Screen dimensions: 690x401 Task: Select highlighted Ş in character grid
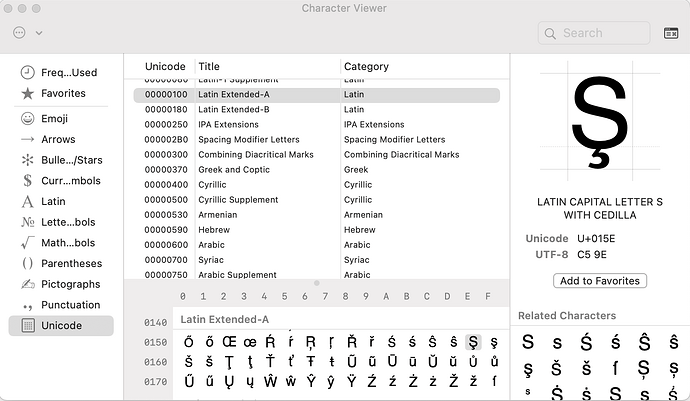(473, 342)
